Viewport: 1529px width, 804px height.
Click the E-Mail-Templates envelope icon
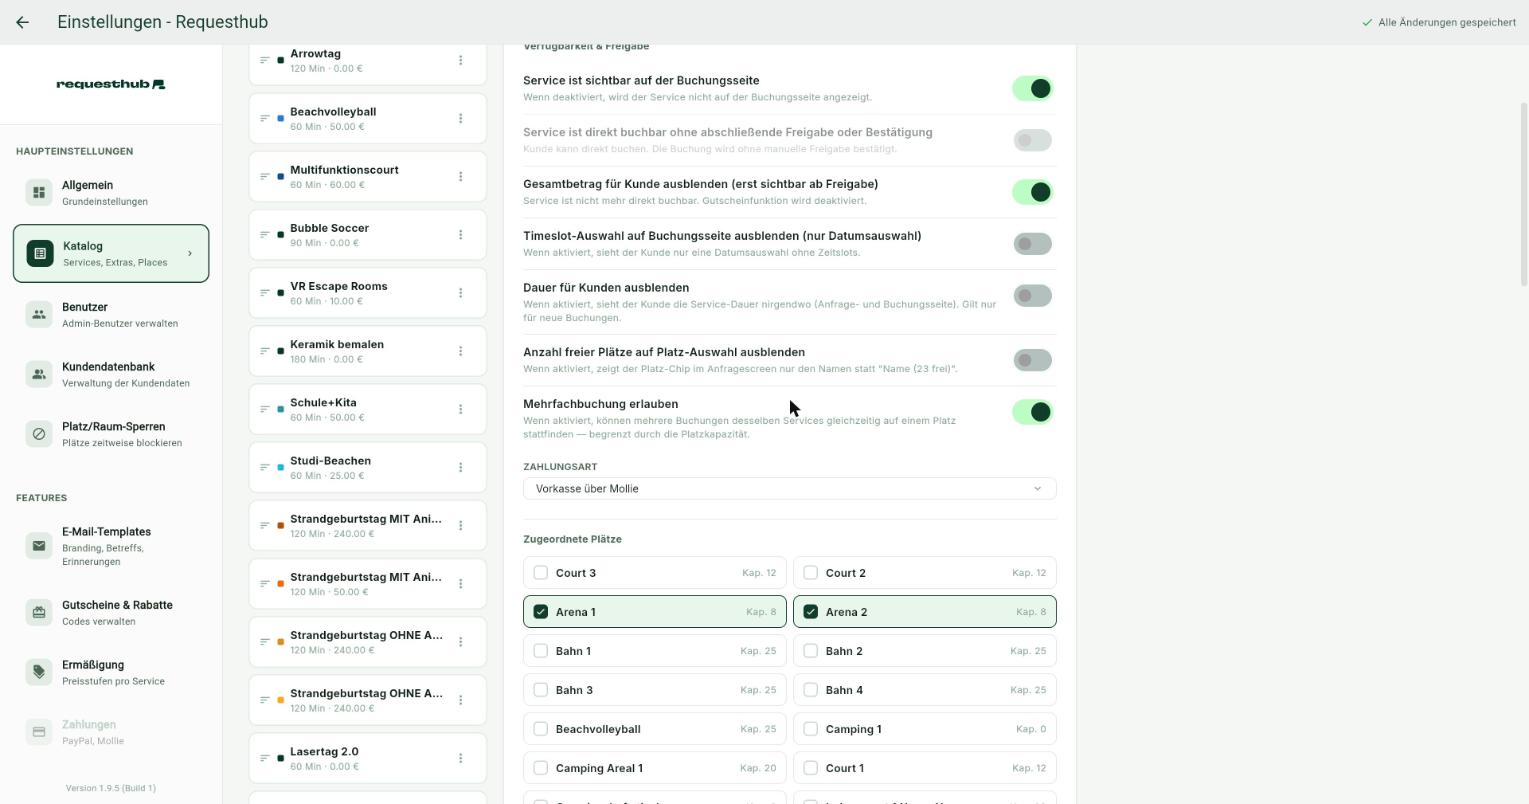pos(39,546)
